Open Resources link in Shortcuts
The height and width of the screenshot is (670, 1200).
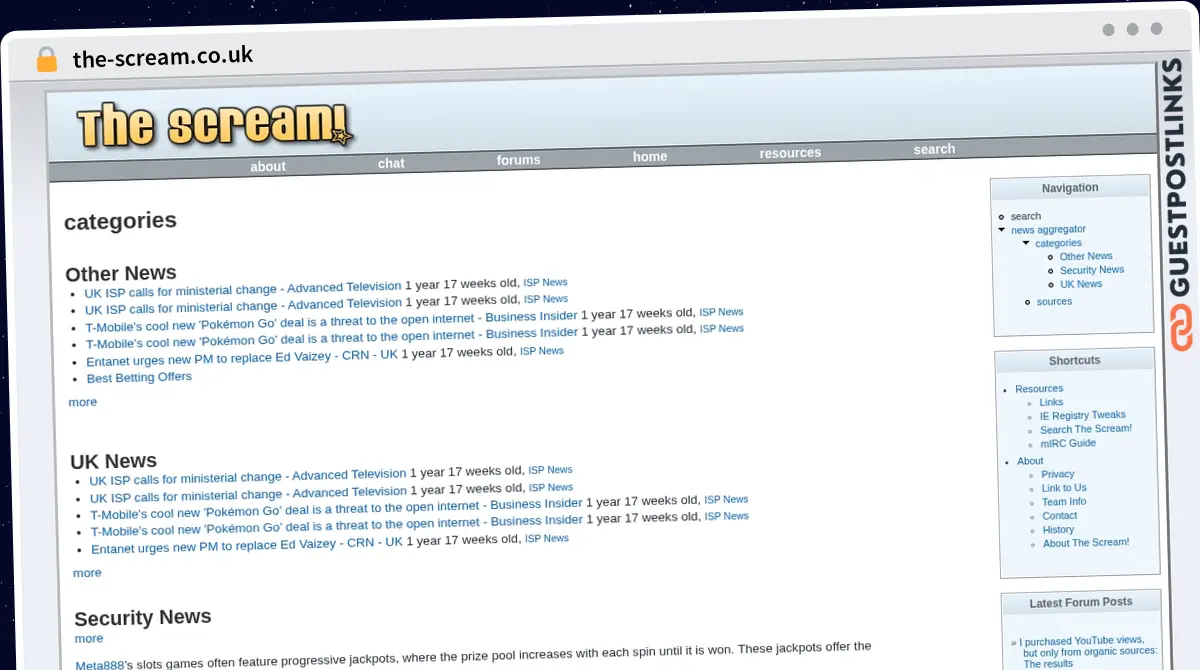1039,389
